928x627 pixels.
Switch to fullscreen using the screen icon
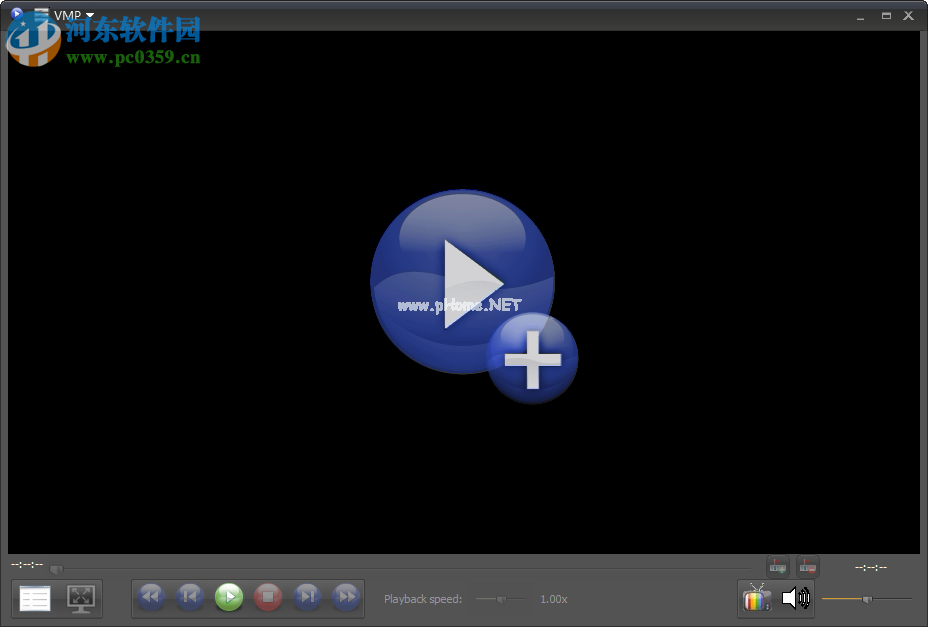(x=81, y=599)
